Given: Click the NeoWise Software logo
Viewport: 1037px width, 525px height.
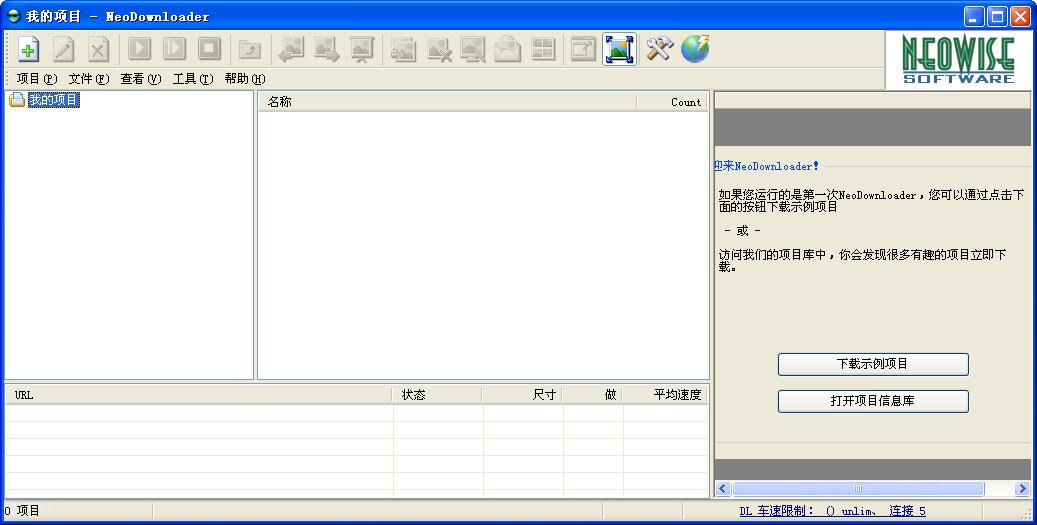Looking at the screenshot, I should [958, 60].
